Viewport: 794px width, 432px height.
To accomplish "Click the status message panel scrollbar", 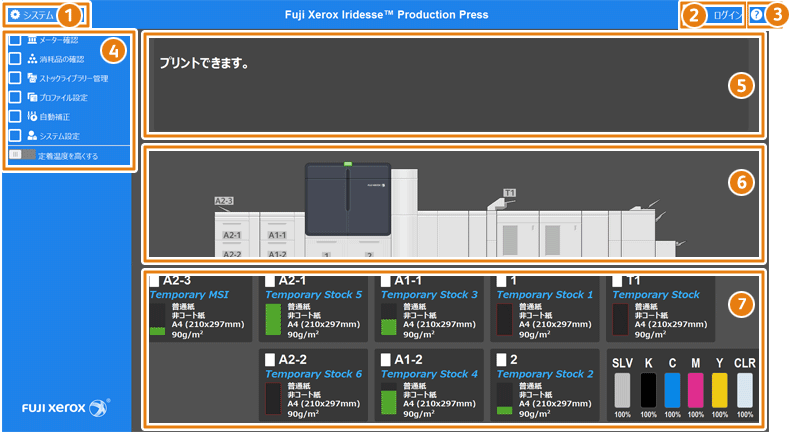I will click(753, 85).
